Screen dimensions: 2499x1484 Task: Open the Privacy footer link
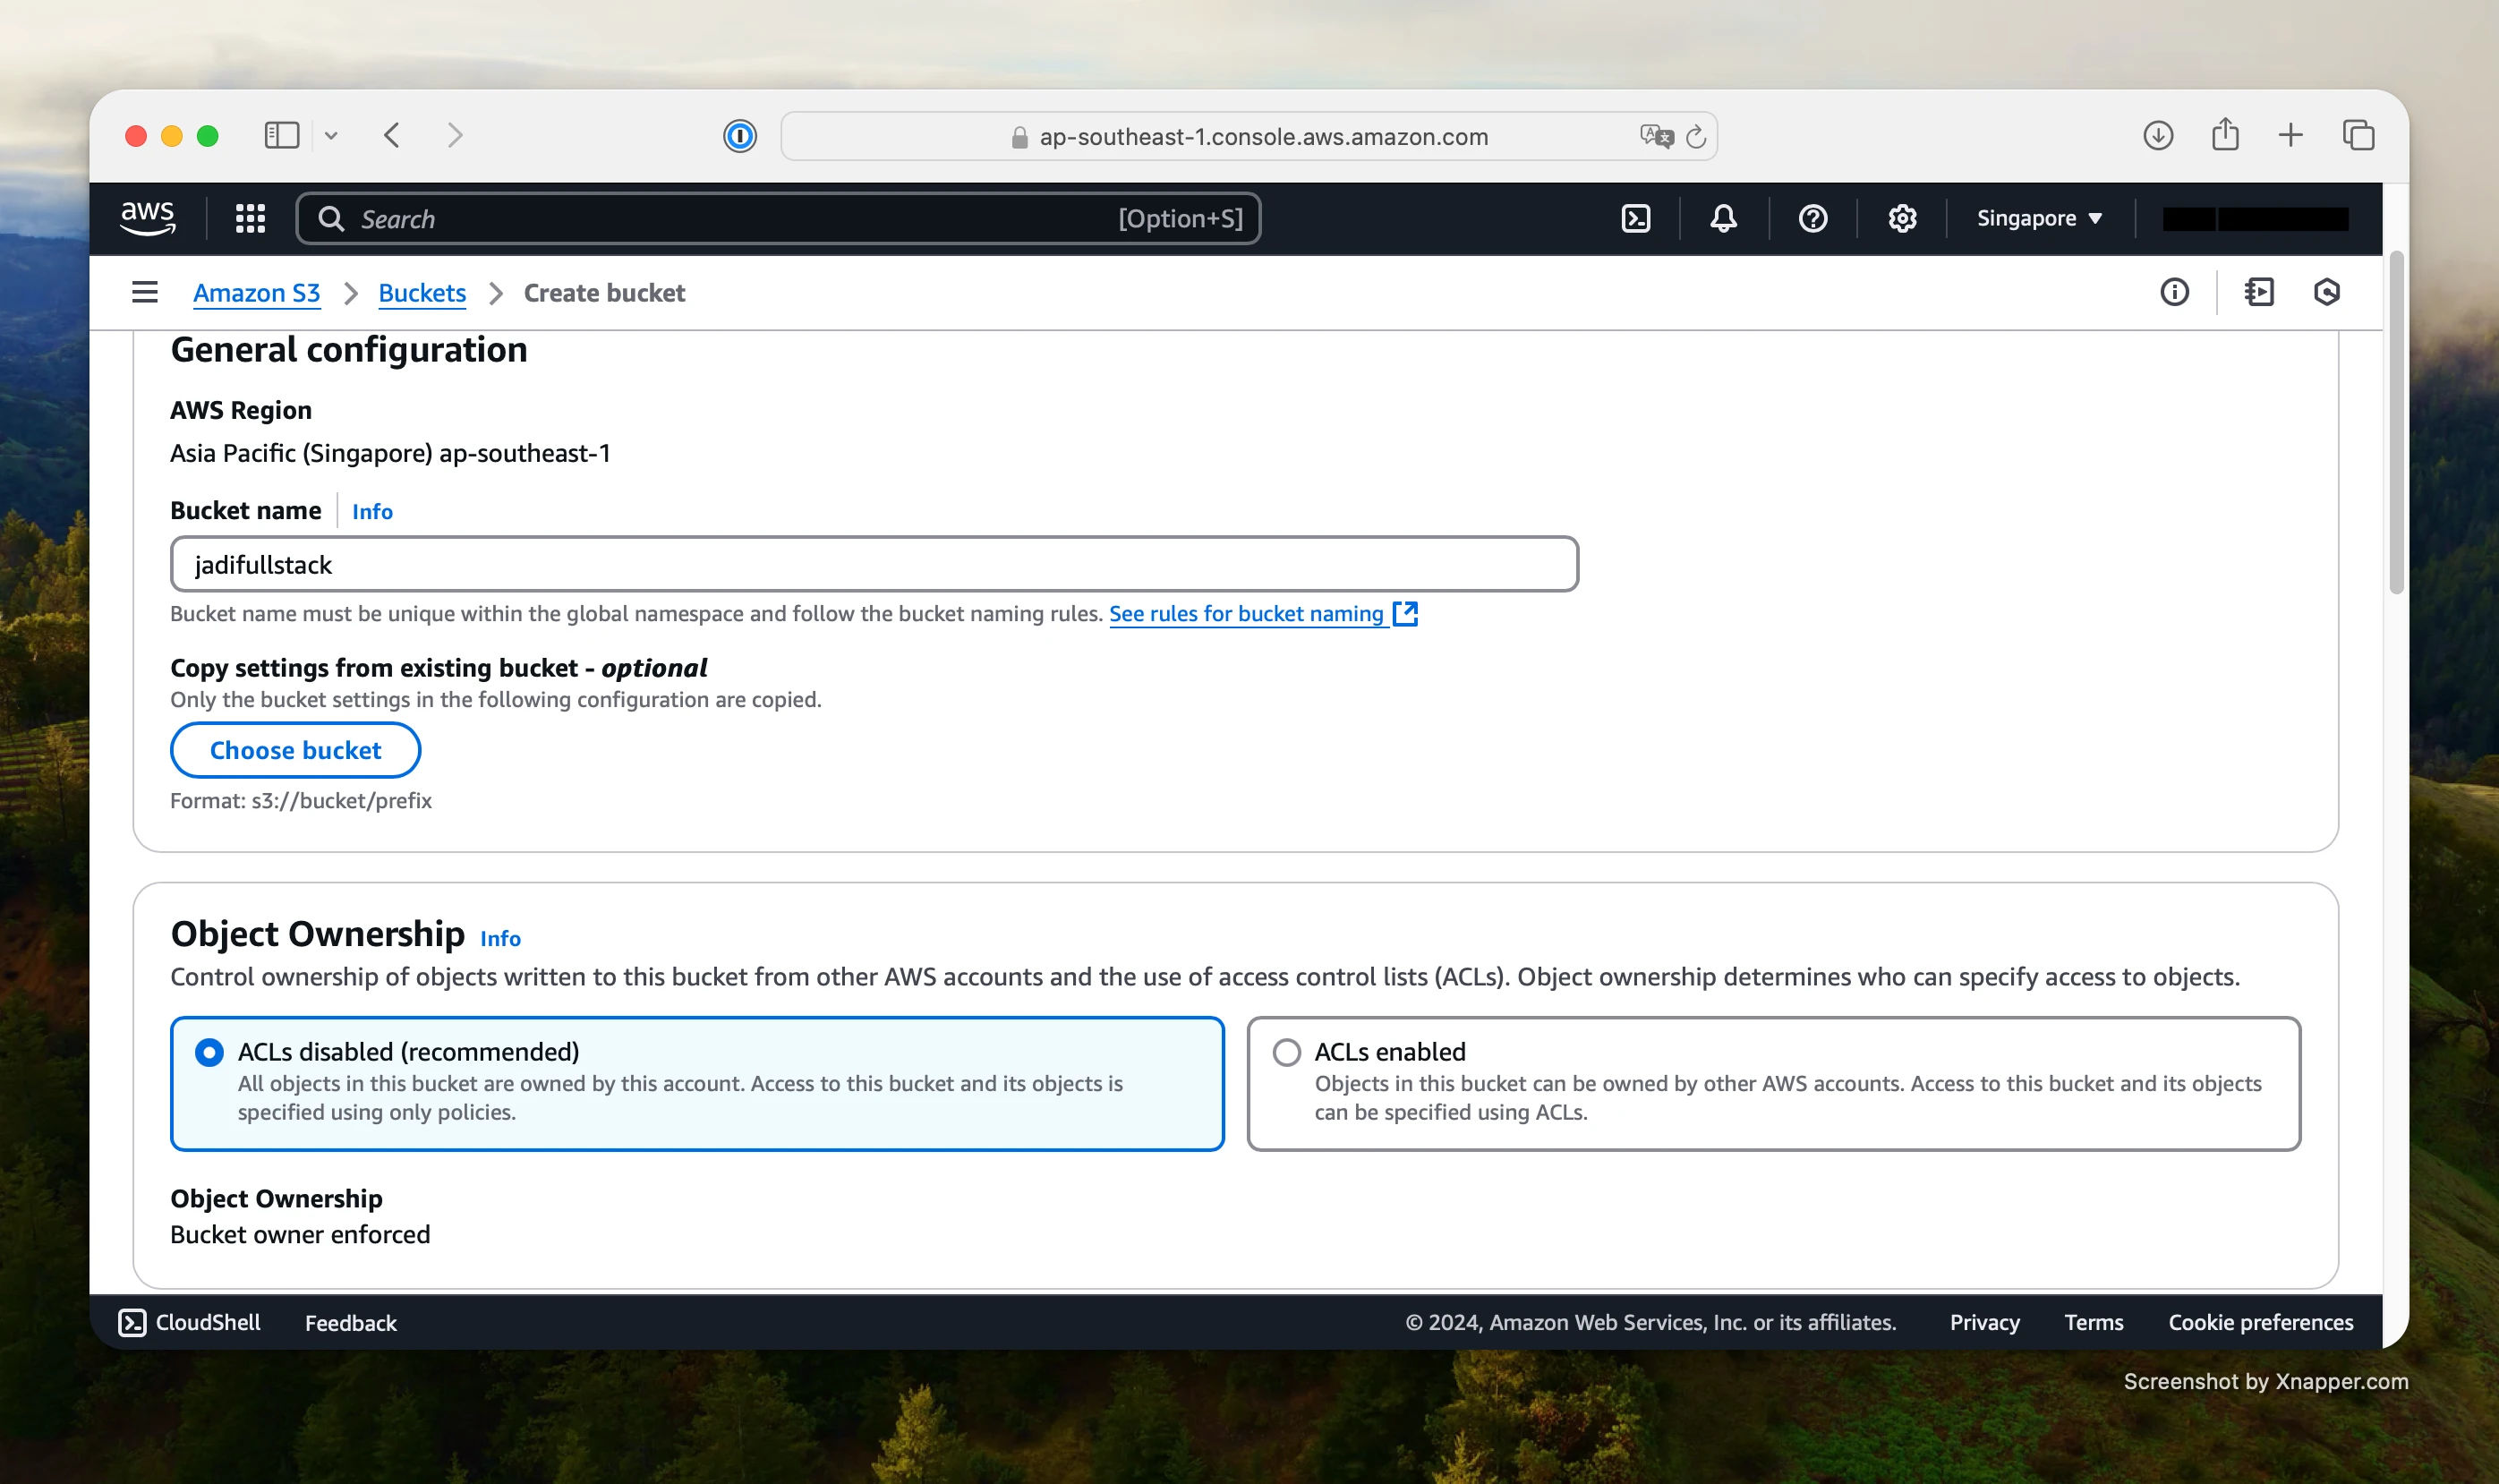1984,1322
